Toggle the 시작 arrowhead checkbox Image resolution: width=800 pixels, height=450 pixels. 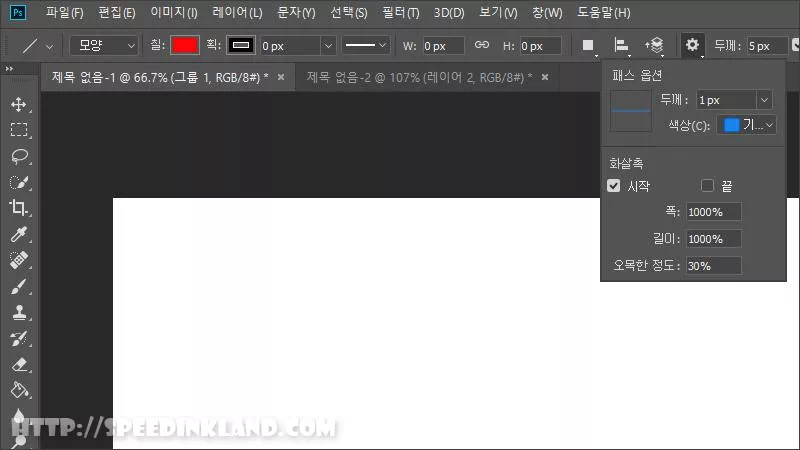tap(614, 186)
